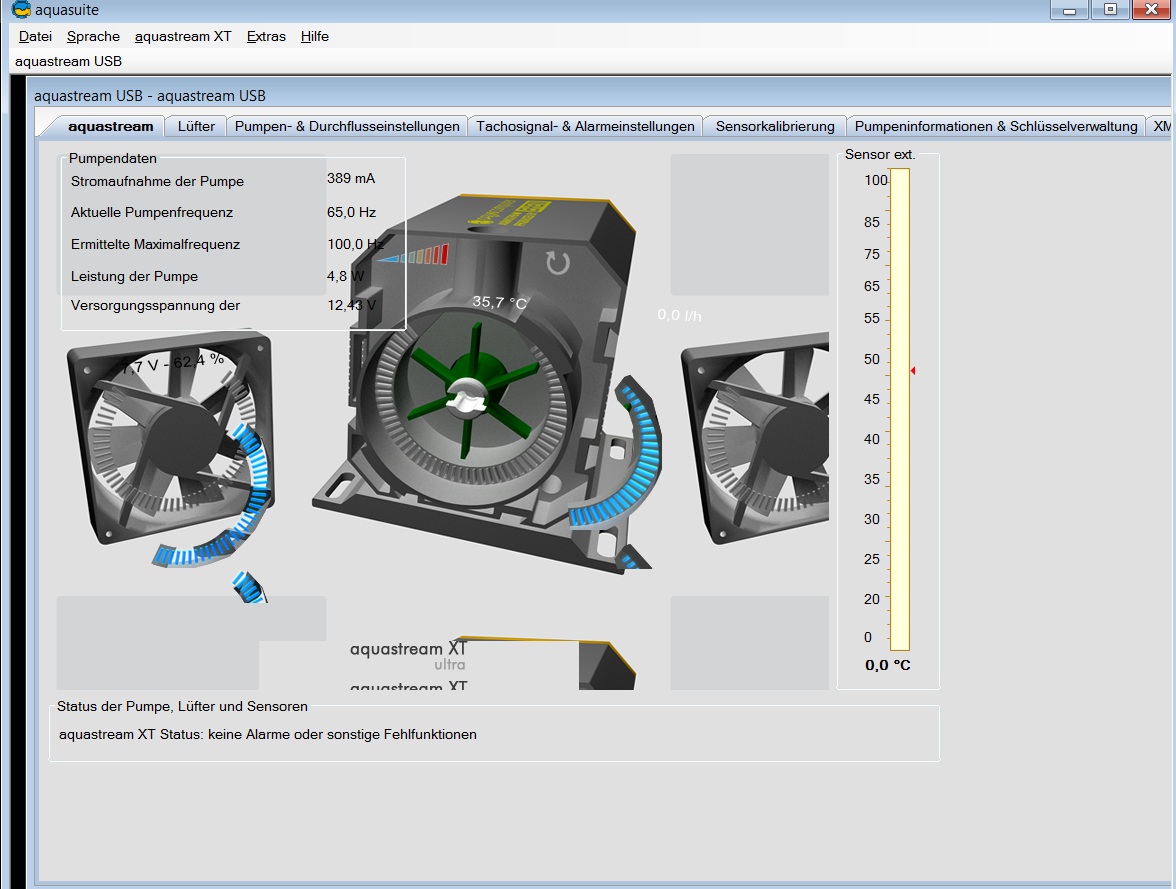Screen dimensions: 1176x889
Task: Open Tachosignal- & Alarmeinstellungen tab
Action: click(585, 126)
